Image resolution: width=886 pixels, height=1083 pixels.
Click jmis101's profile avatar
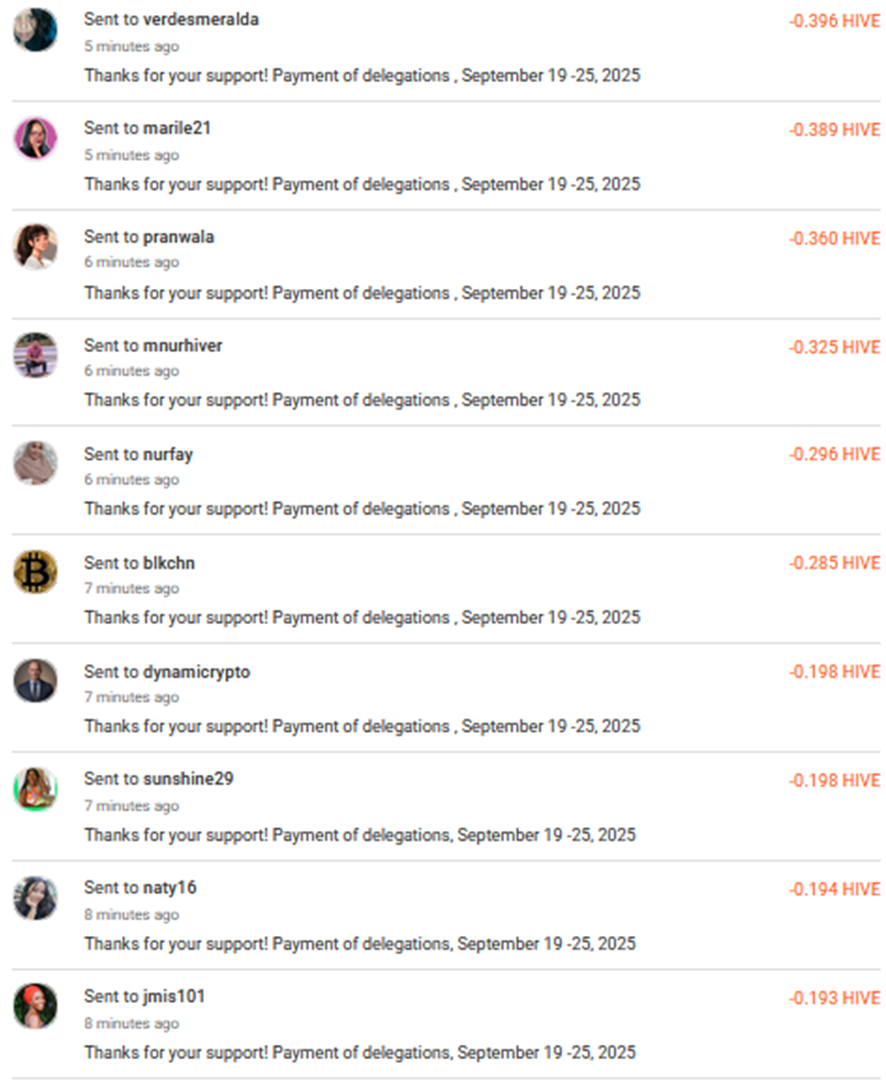pyautogui.click(x=35, y=1006)
